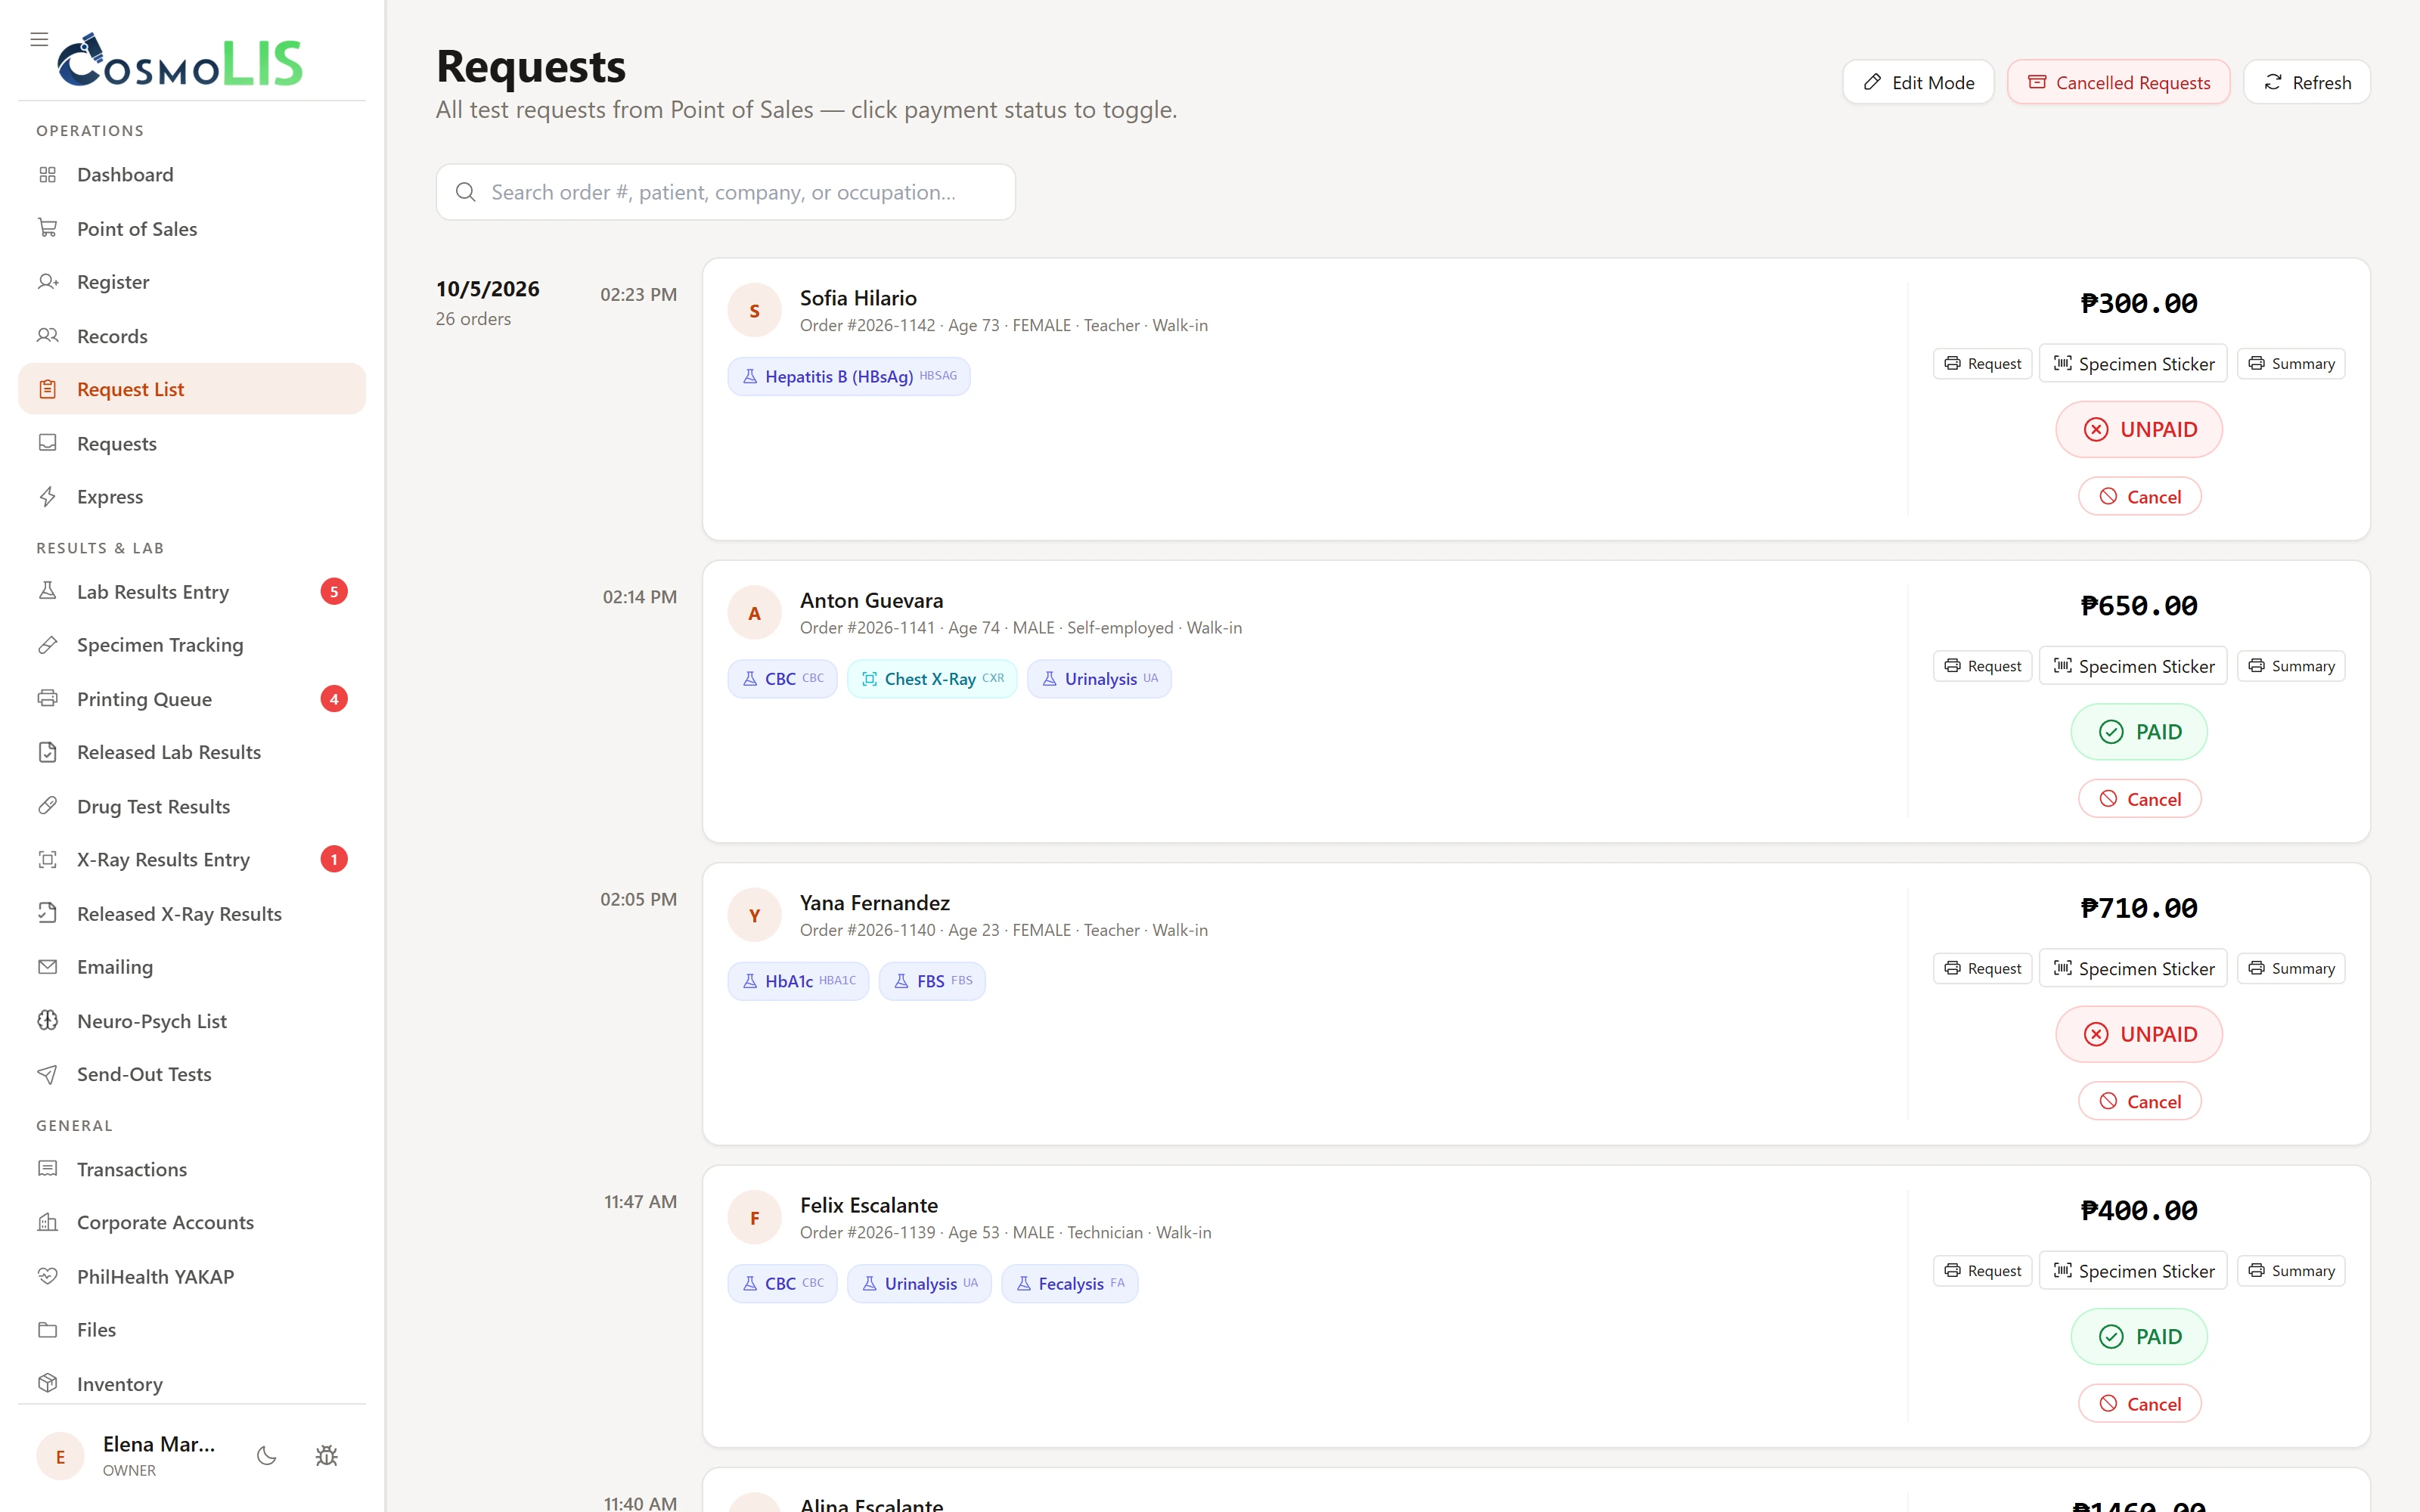This screenshot has height=1512, width=2420.
Task: Toggle PAID status for Anton Guevara
Action: [x=2139, y=732]
